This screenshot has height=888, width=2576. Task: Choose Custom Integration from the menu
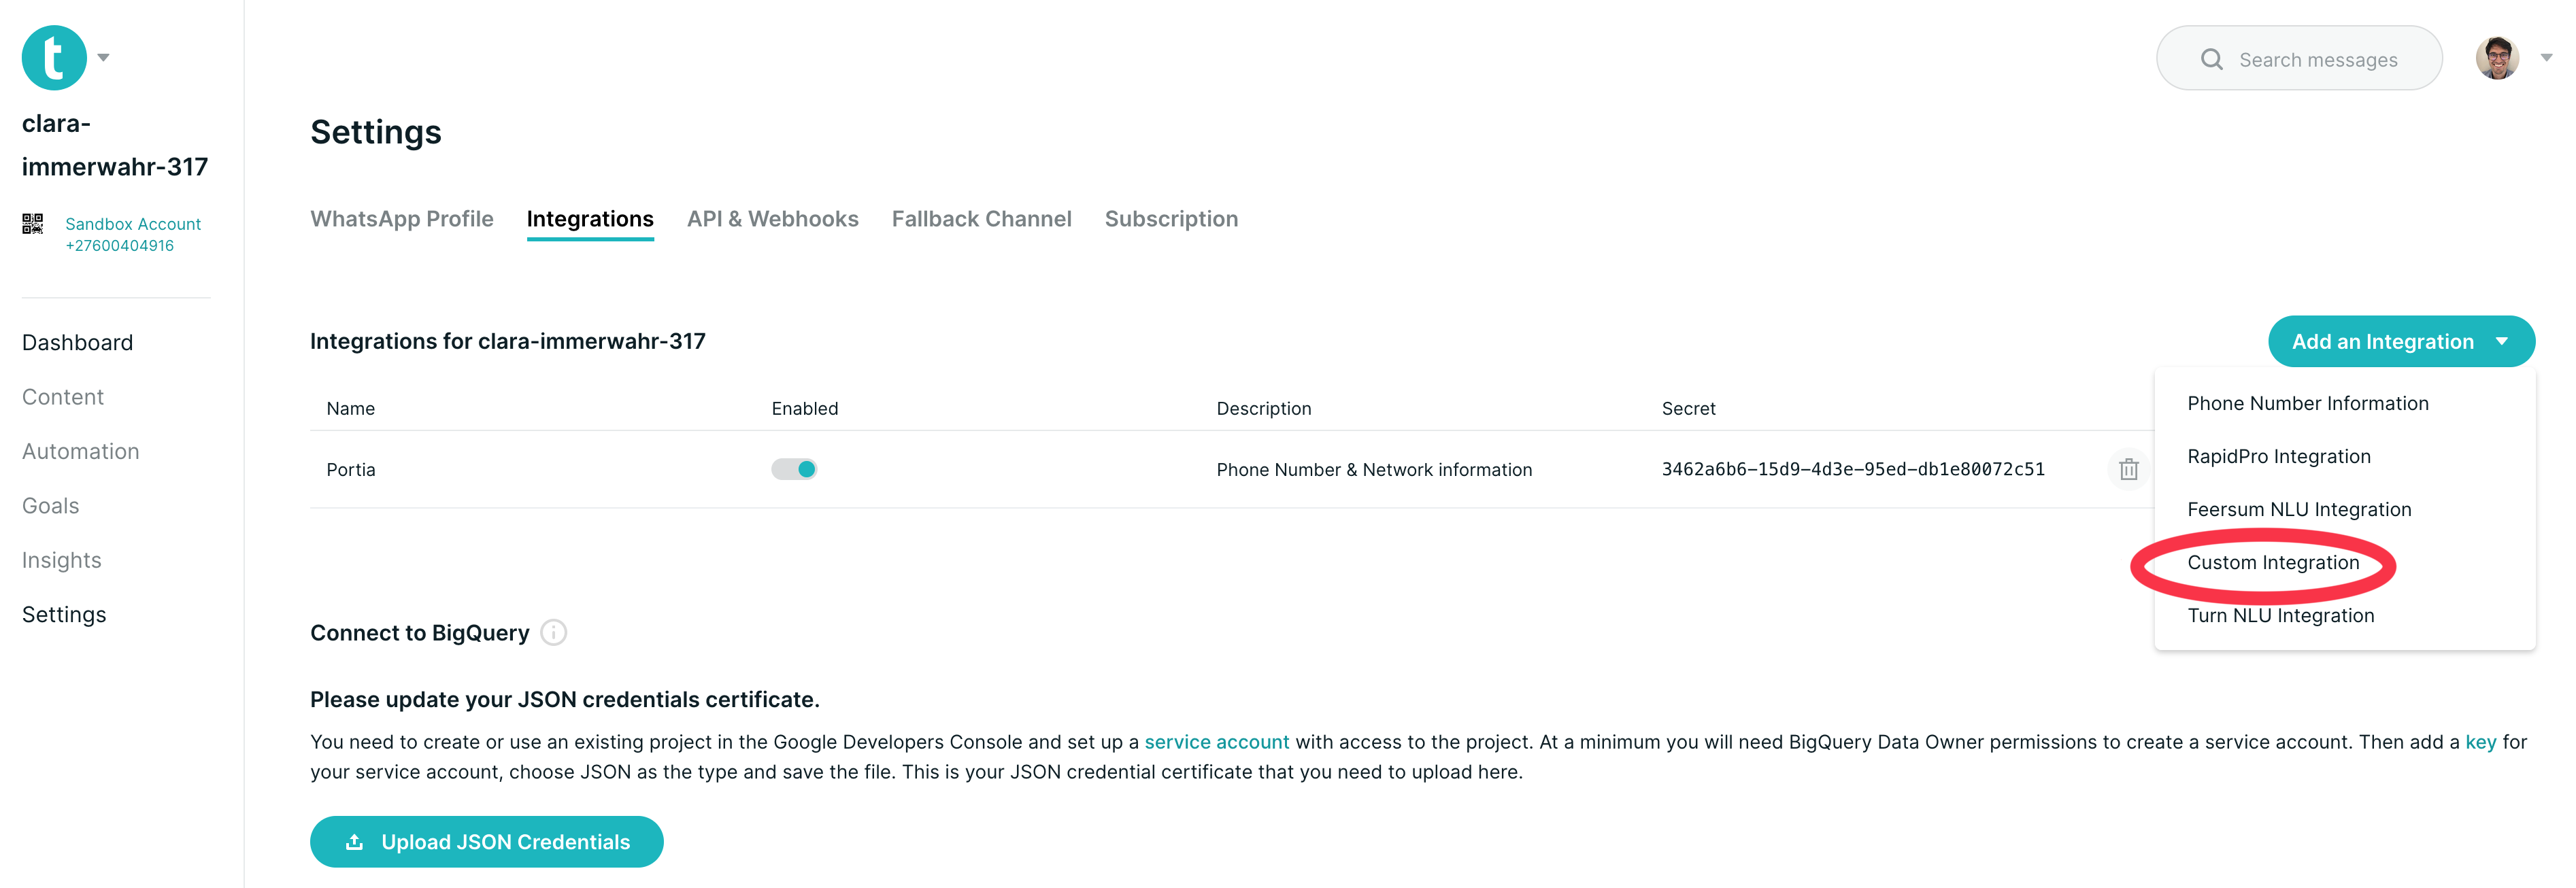pyautogui.click(x=2273, y=562)
